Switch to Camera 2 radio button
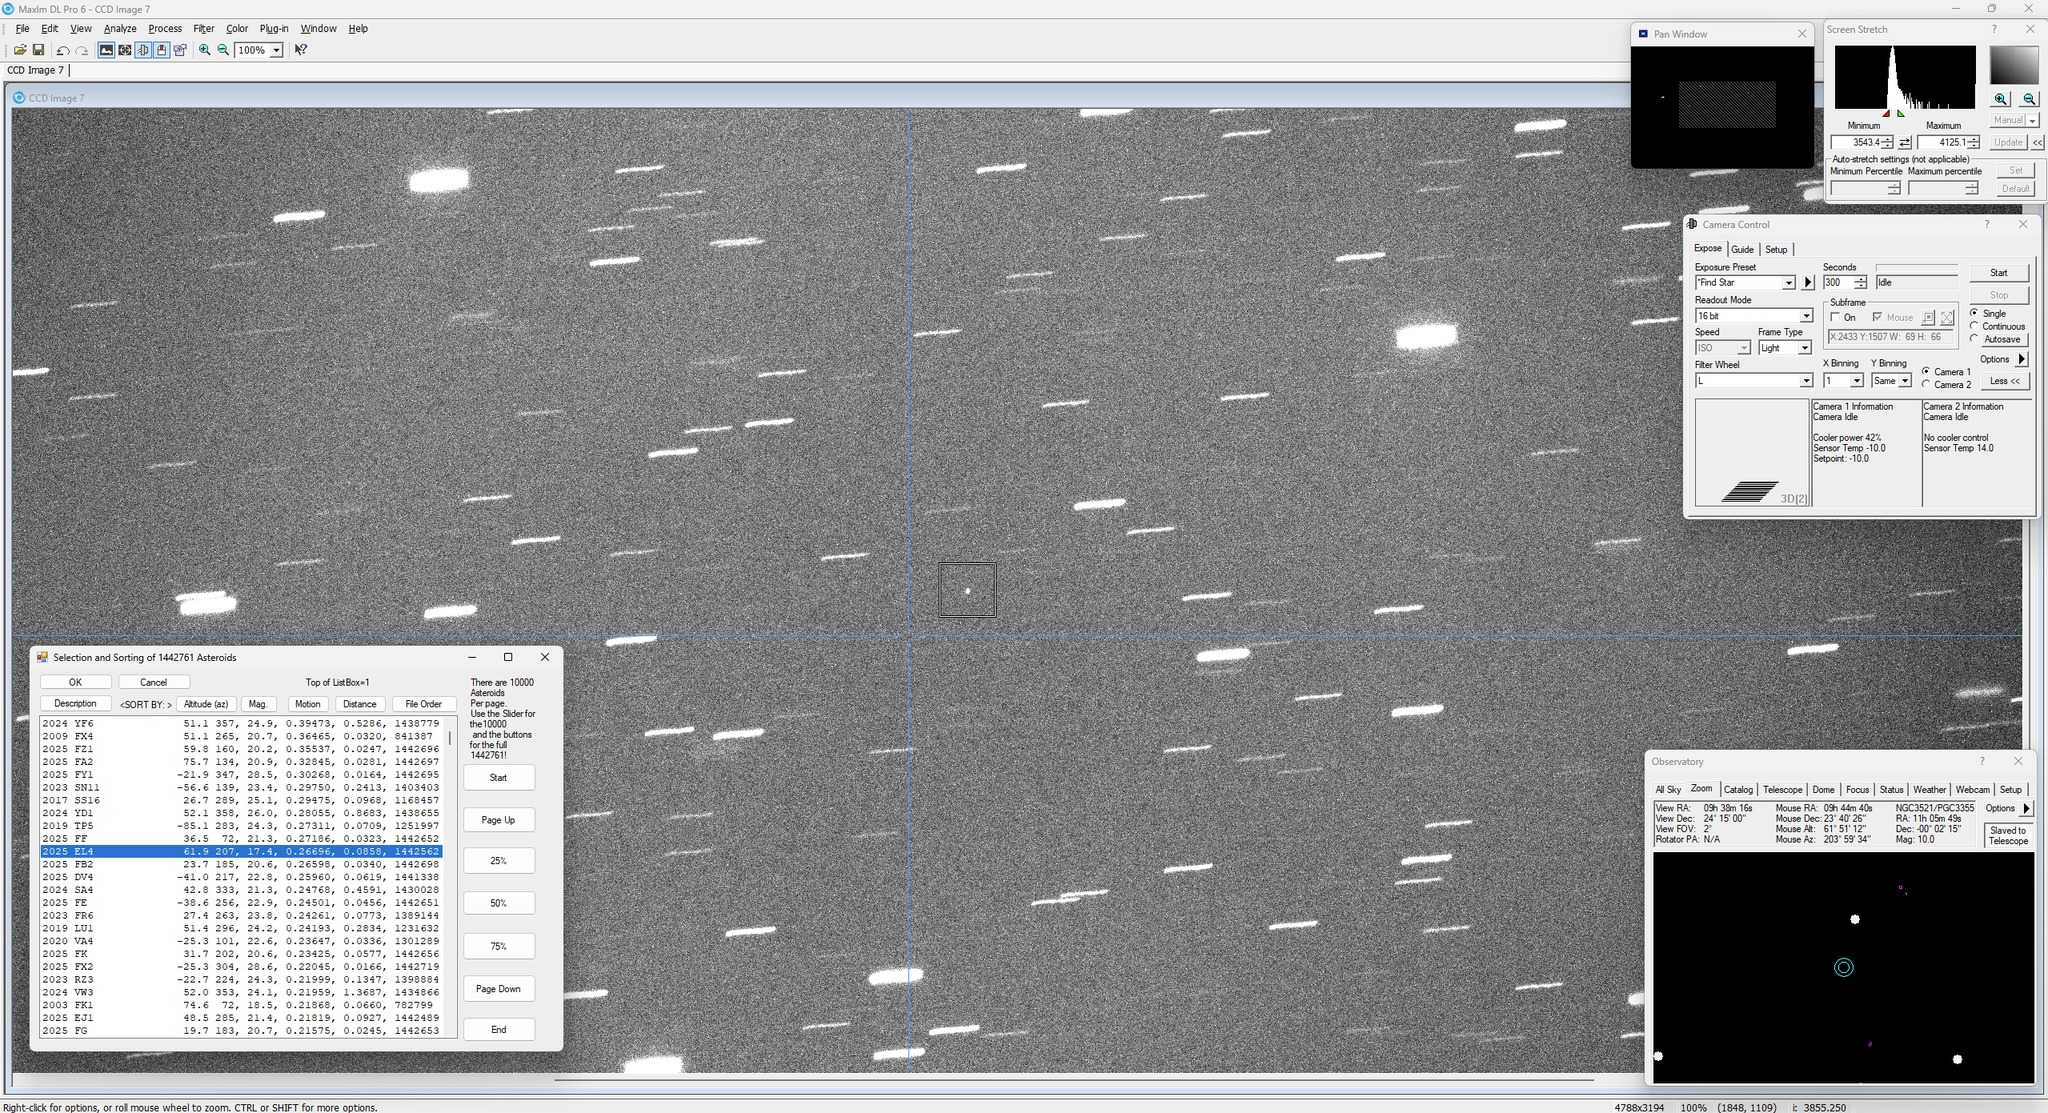This screenshot has width=2048, height=1113. [1927, 384]
